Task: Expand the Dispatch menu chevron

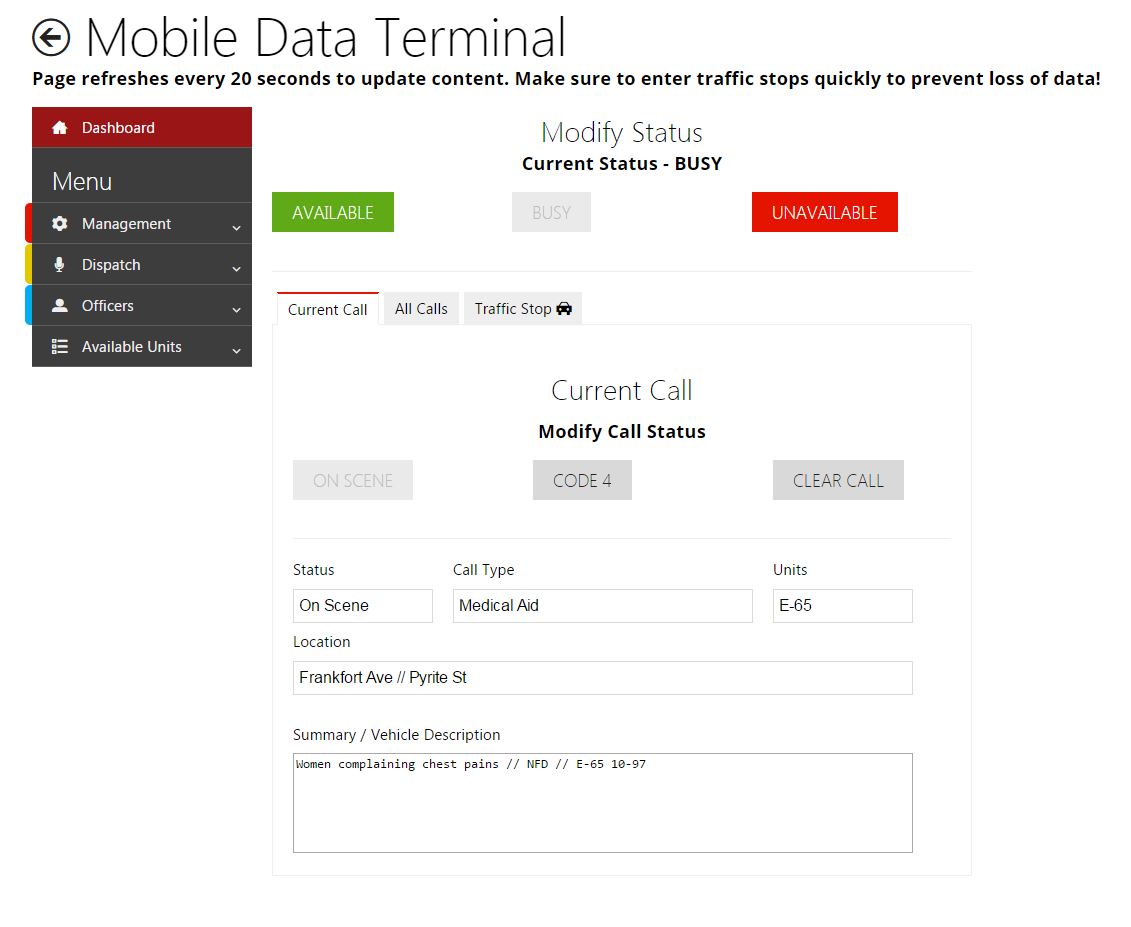Action: (x=236, y=269)
